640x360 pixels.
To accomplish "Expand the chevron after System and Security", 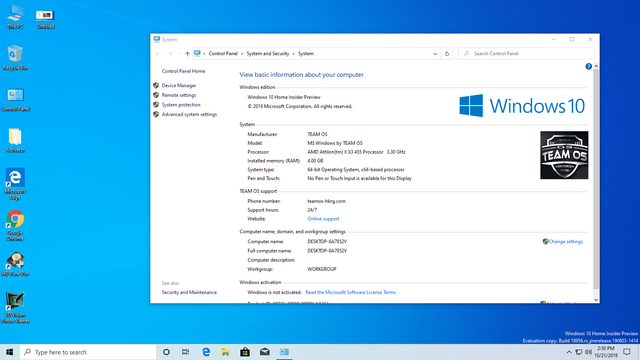I will (293, 53).
